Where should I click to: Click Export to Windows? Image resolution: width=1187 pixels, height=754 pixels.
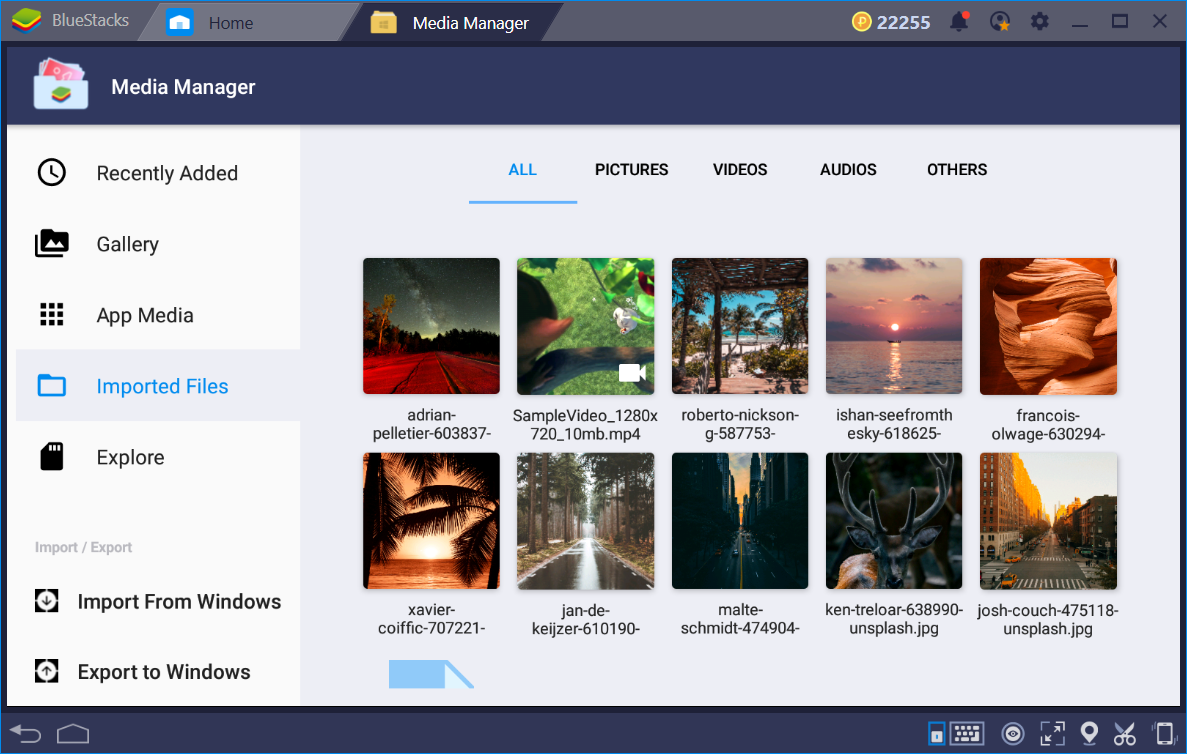(x=142, y=671)
